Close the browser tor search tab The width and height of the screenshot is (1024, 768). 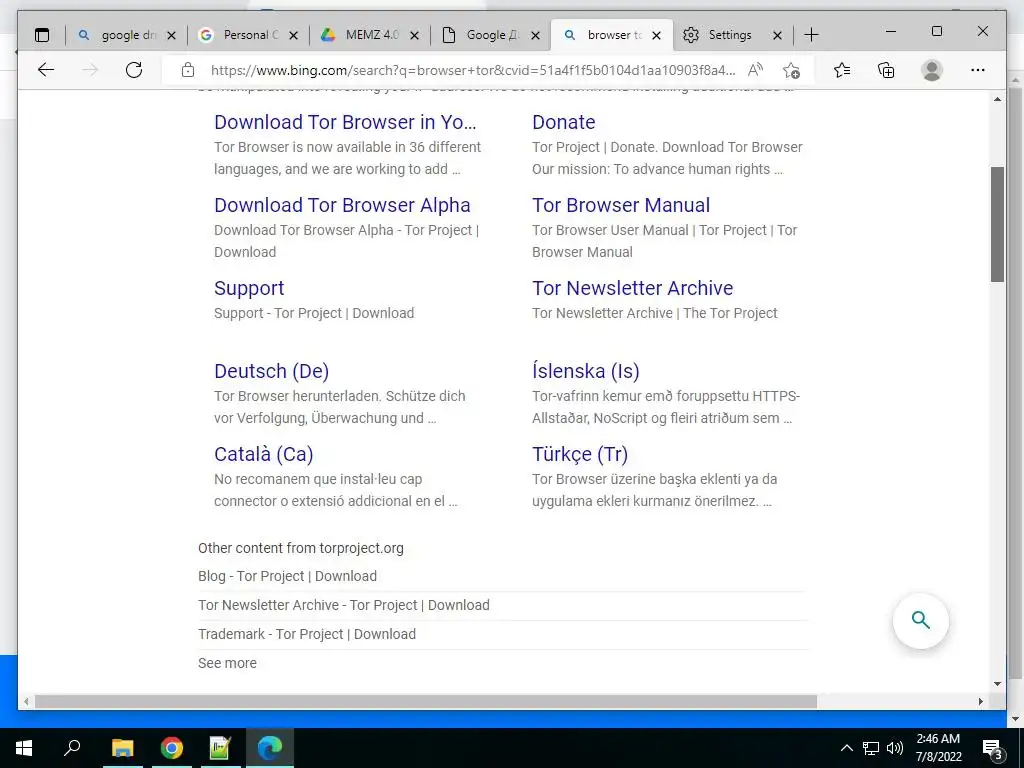click(657, 35)
